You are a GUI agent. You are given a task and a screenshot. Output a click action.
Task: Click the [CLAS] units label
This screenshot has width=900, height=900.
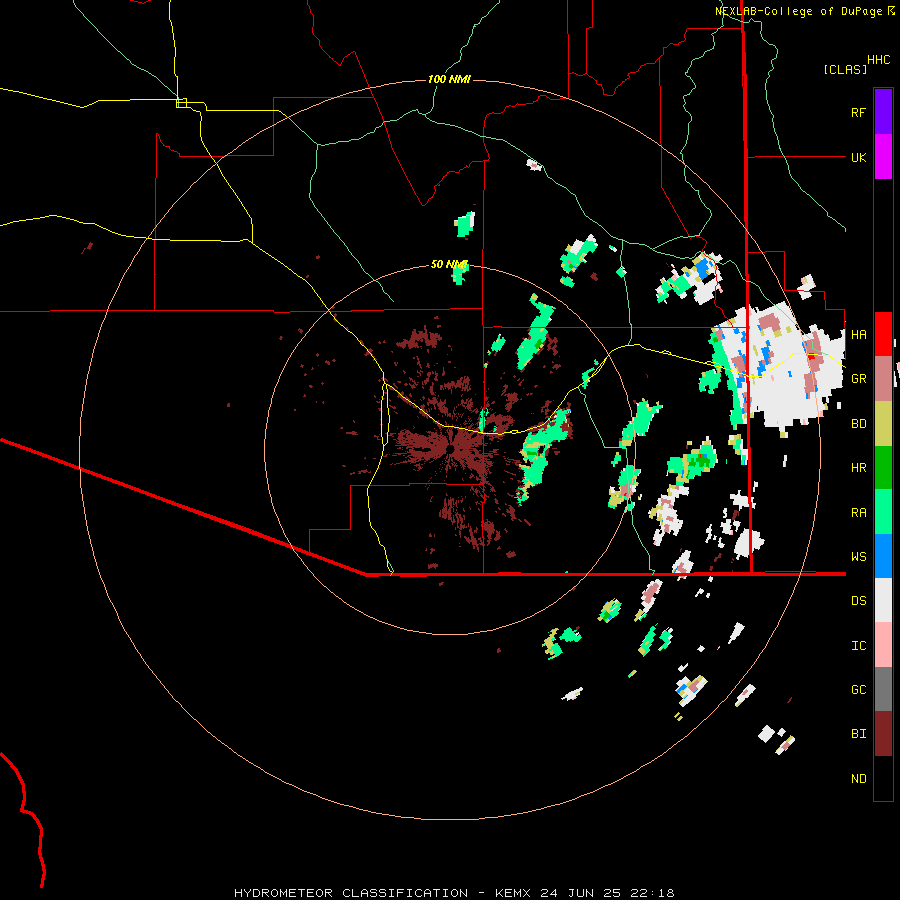(x=845, y=69)
